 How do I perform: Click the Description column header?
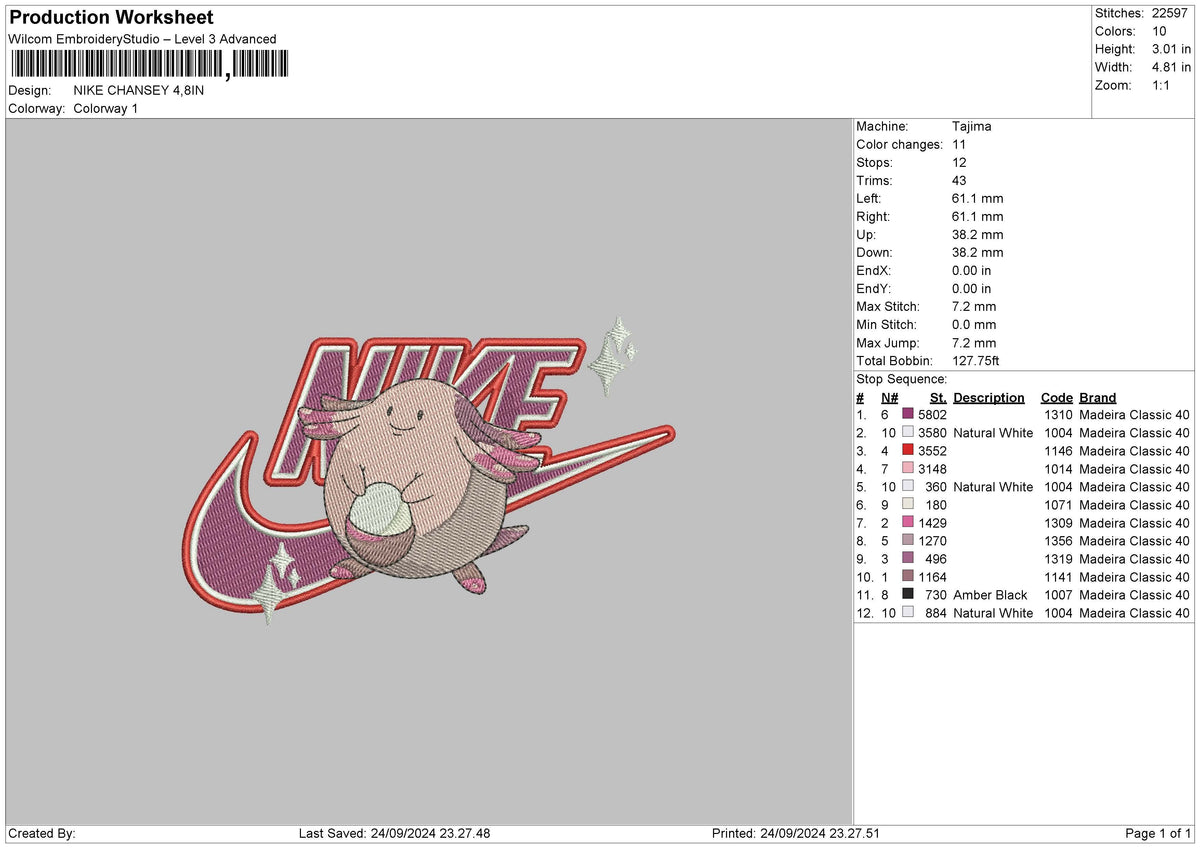pyautogui.click(x=989, y=397)
